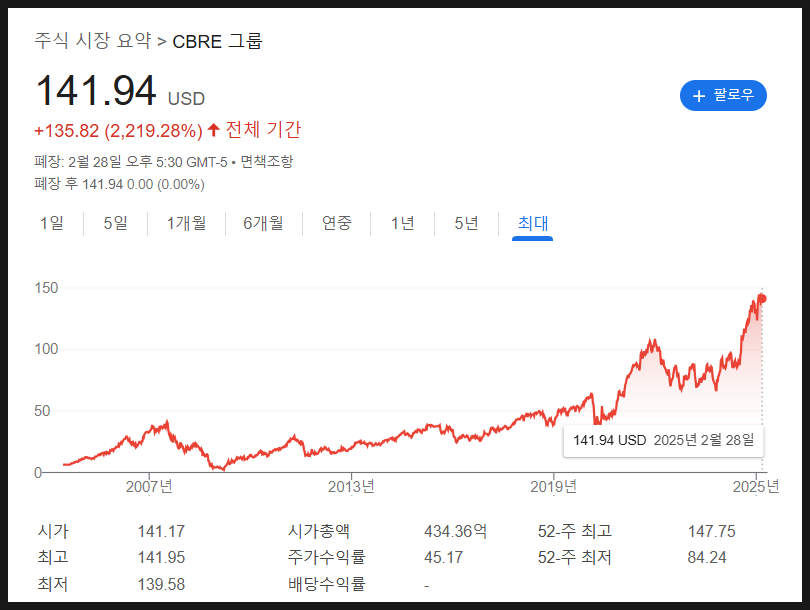The width and height of the screenshot is (810, 610).
Task: Click the 52-주 최고 value 147.75
Action: [711, 531]
